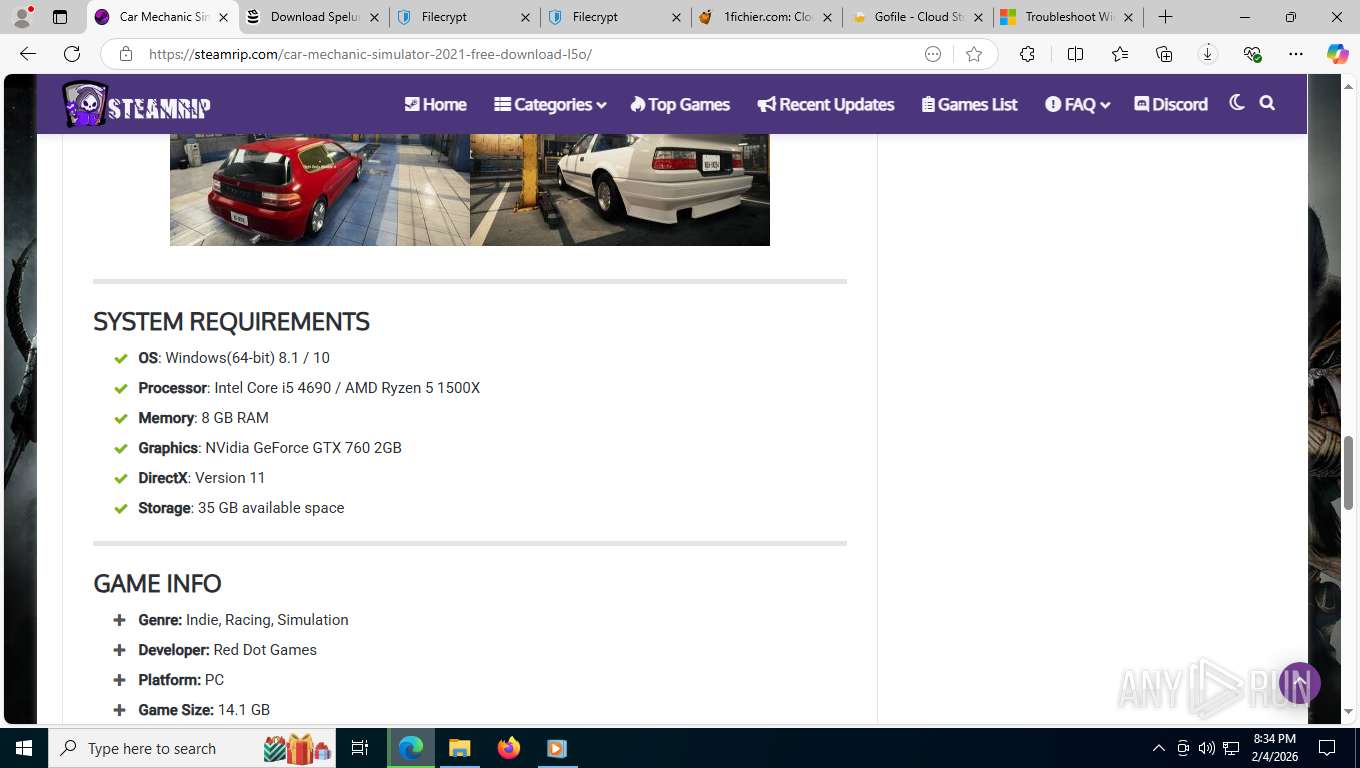Open the notifications center

click(1327, 748)
